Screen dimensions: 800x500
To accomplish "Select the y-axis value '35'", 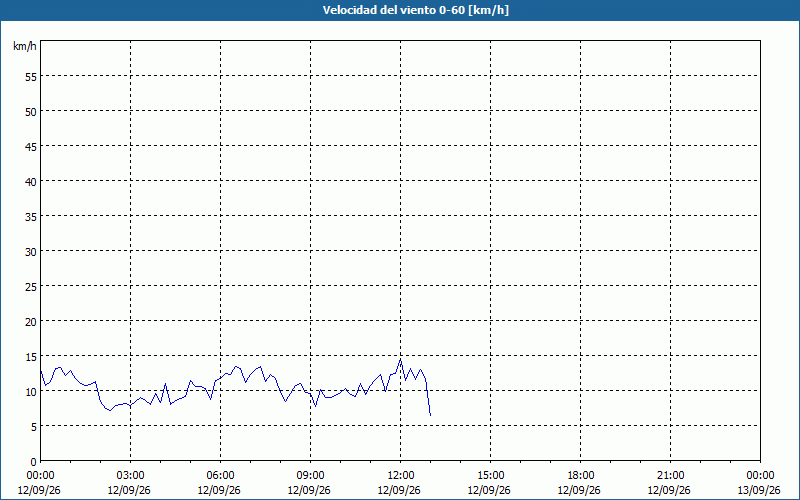I will point(31,217).
